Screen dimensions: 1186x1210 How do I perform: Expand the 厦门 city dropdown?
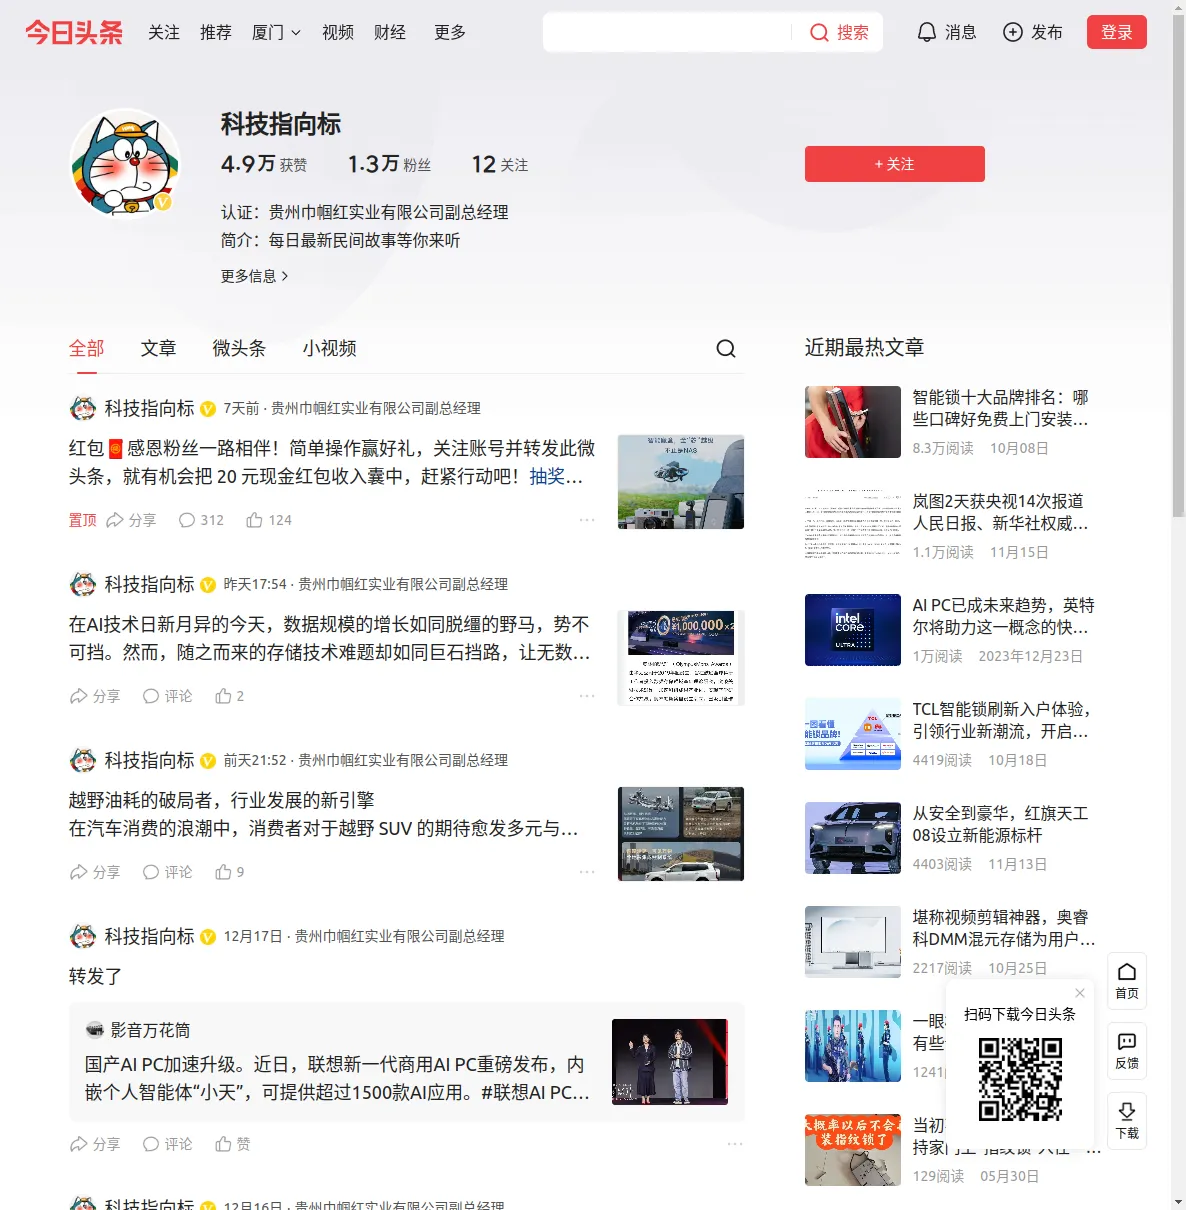pos(276,33)
